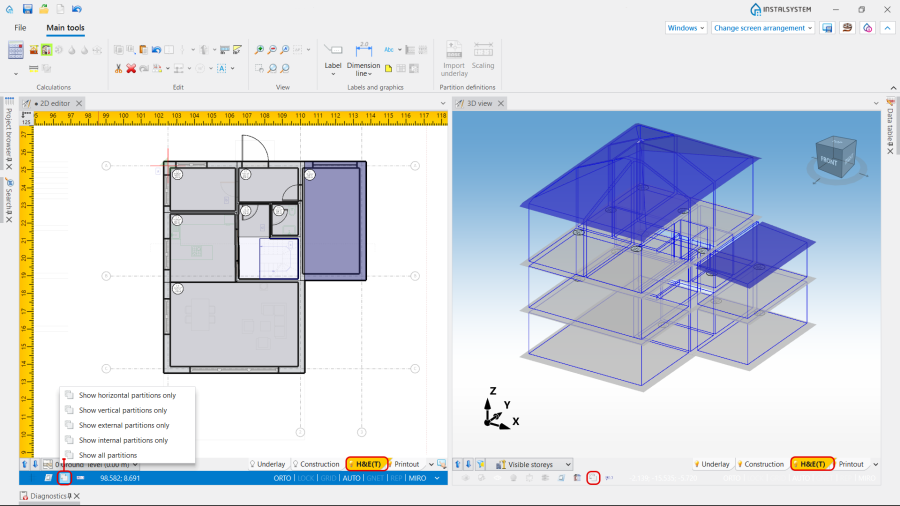This screenshot has width=900, height=506.
Task: Toggle MIRO mode in 2D editor status bar
Action: pyautogui.click(x=417, y=478)
